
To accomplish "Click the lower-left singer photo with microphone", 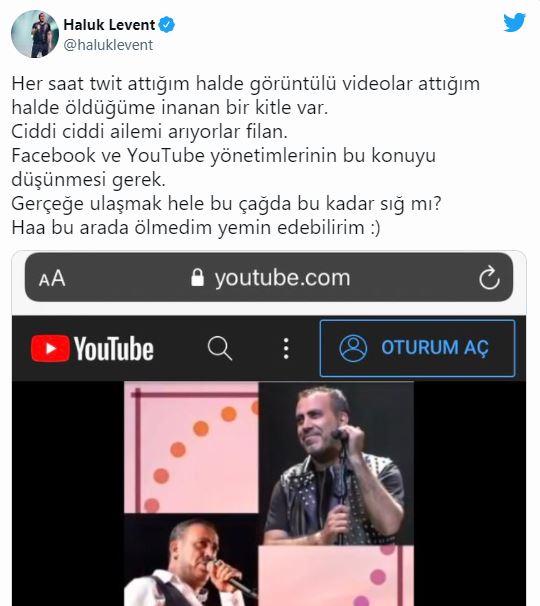I will click(x=191, y=560).
